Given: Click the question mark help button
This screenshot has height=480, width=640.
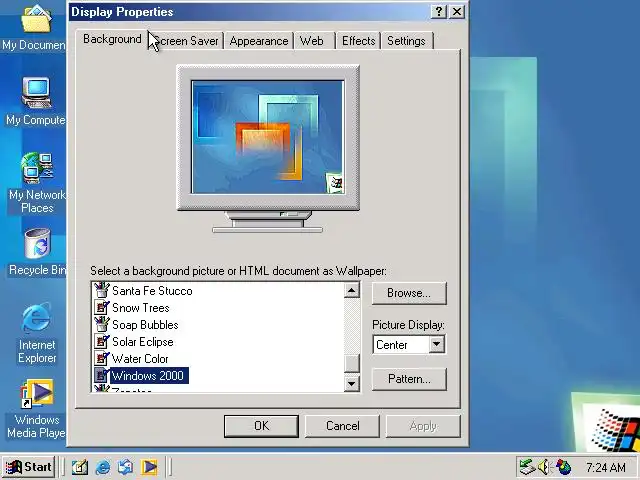Looking at the screenshot, I should 439,11.
